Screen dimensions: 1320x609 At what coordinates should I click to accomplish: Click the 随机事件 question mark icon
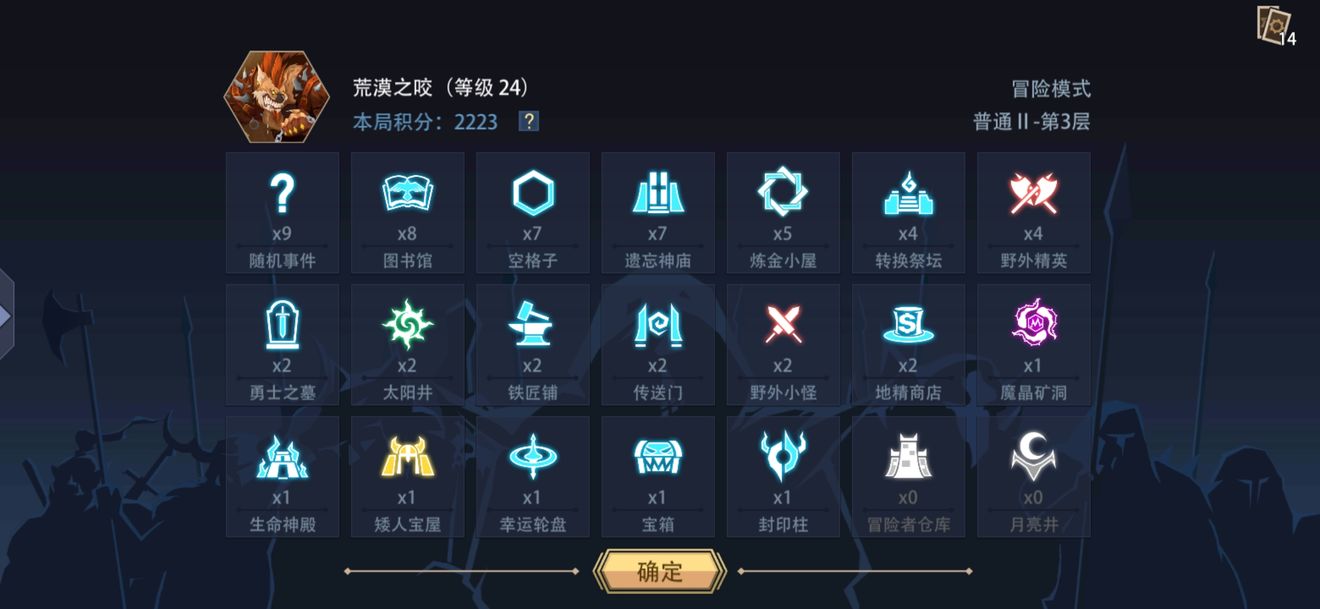(283, 193)
